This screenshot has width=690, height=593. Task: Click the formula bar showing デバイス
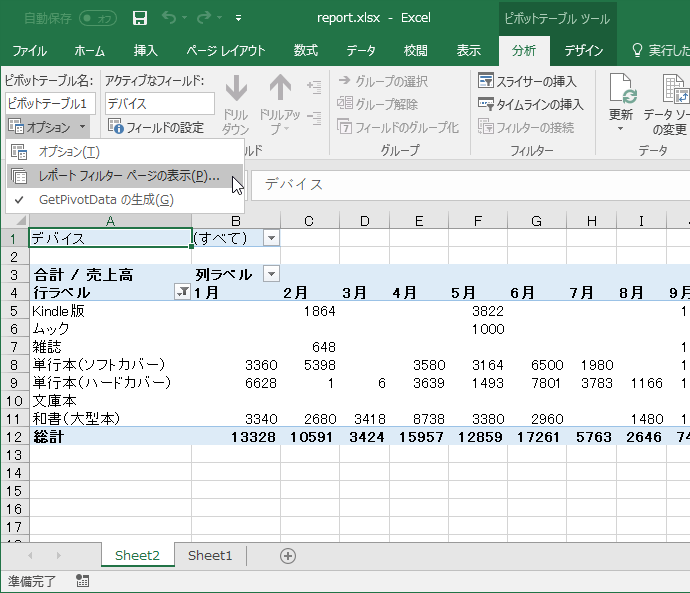coord(470,184)
